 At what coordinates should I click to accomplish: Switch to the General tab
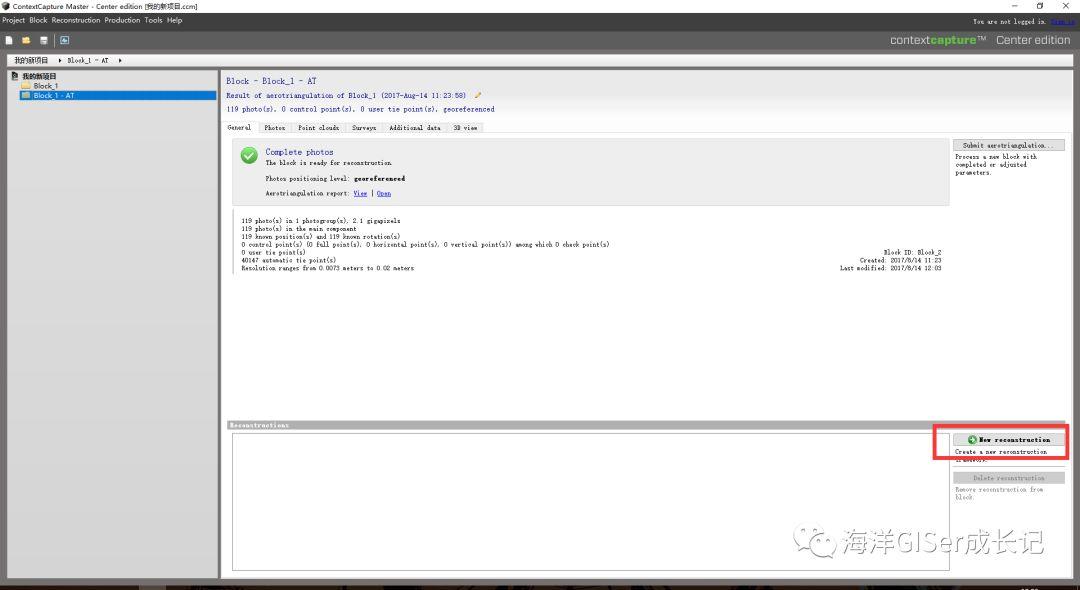(x=240, y=127)
